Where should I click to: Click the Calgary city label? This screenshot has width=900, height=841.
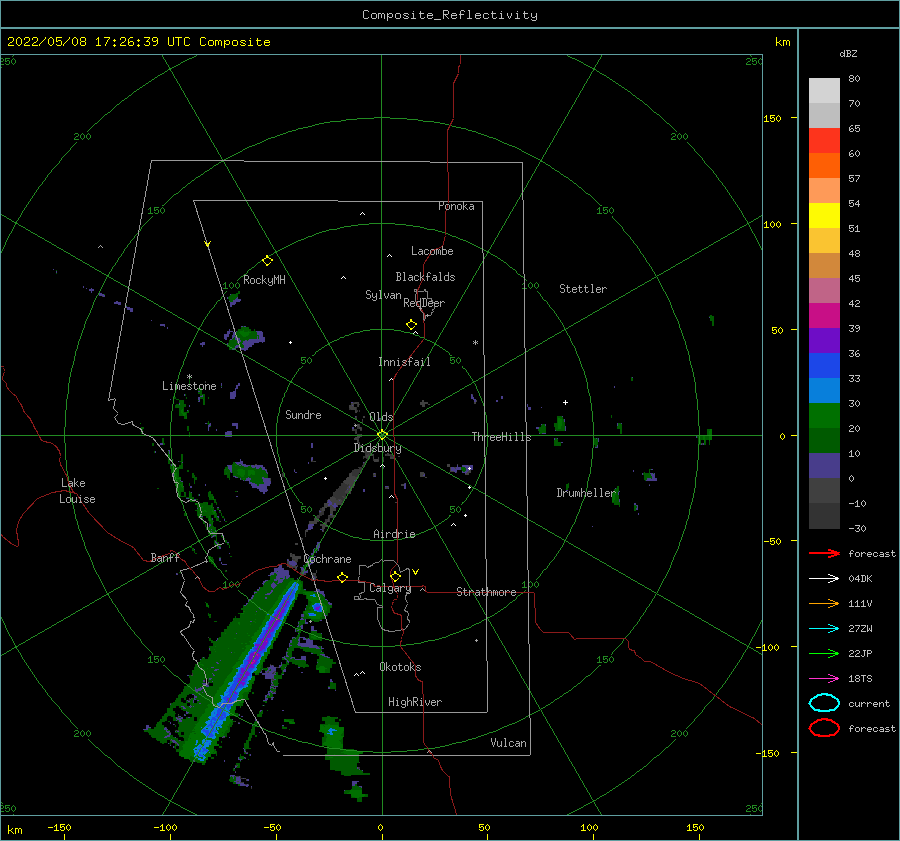click(390, 588)
